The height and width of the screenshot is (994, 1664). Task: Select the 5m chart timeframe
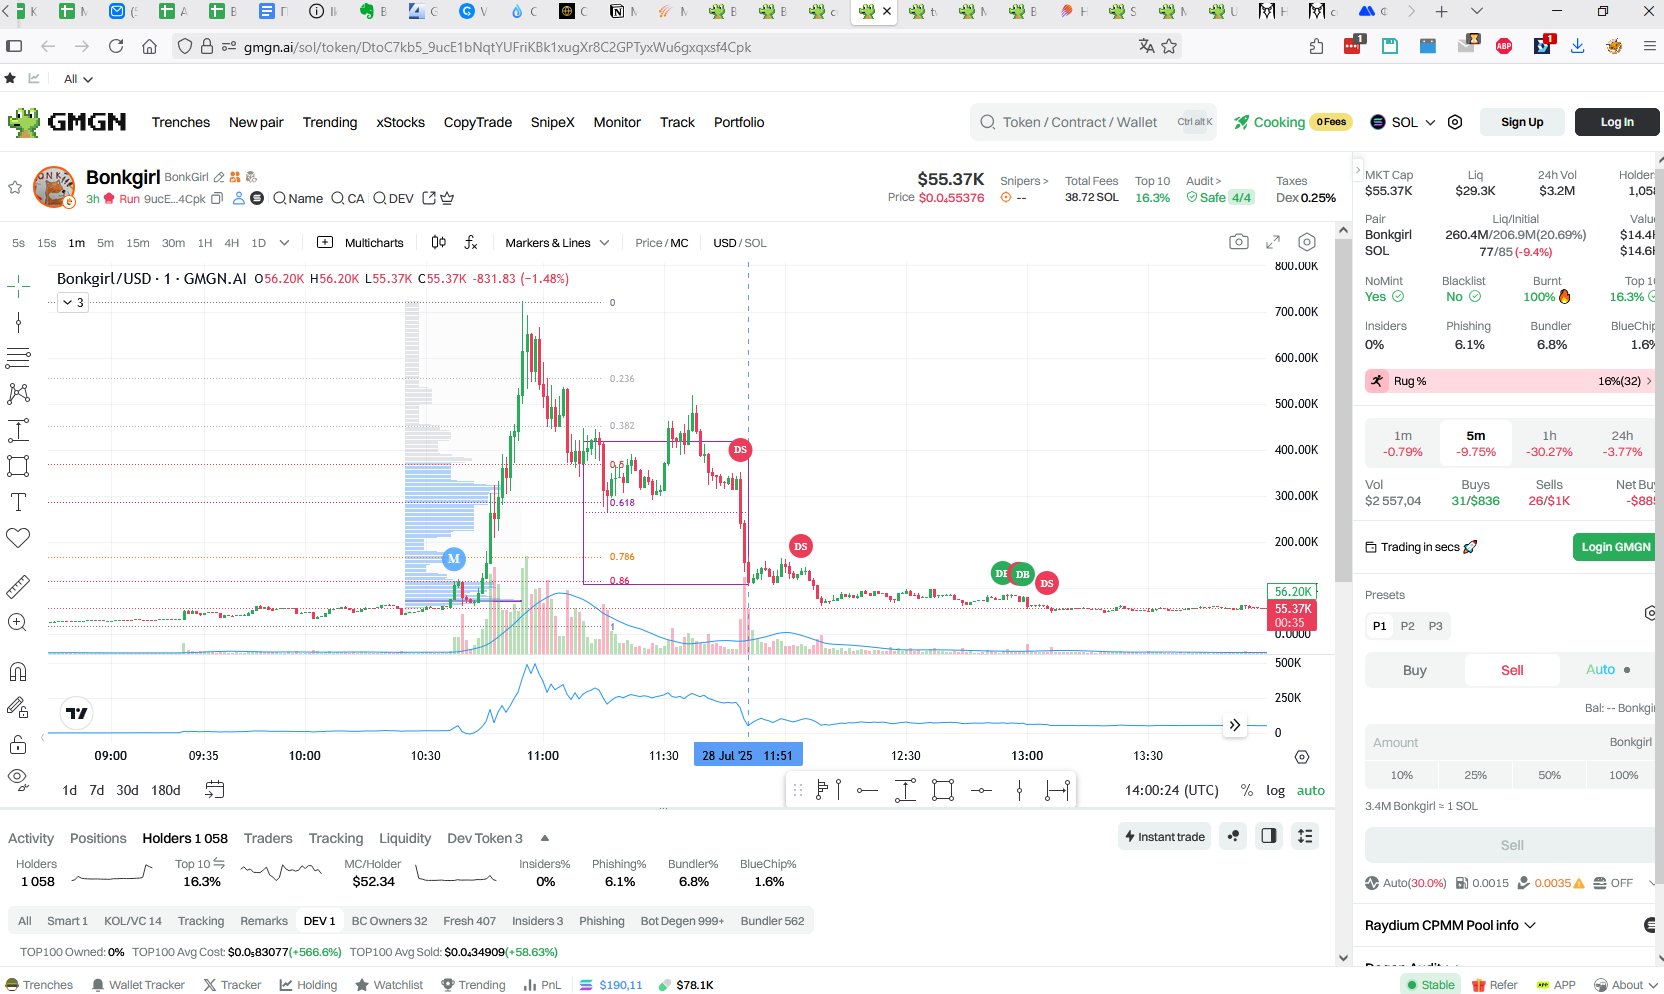tap(105, 243)
